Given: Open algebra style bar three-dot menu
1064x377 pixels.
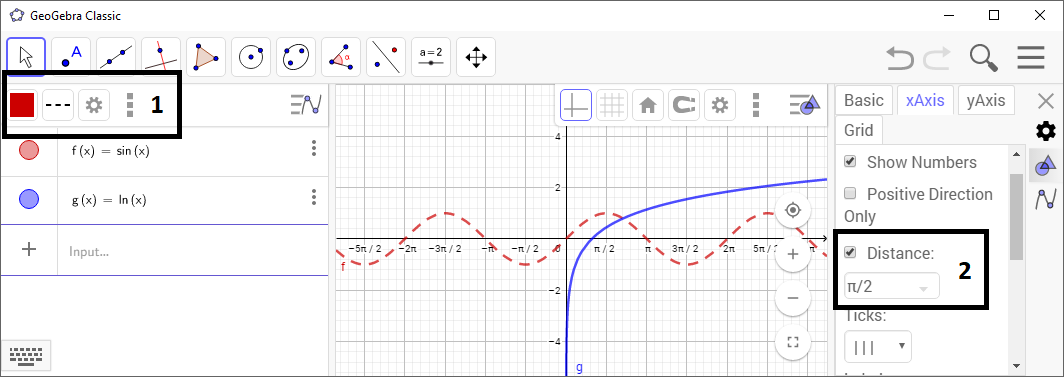Looking at the screenshot, I should (x=130, y=105).
